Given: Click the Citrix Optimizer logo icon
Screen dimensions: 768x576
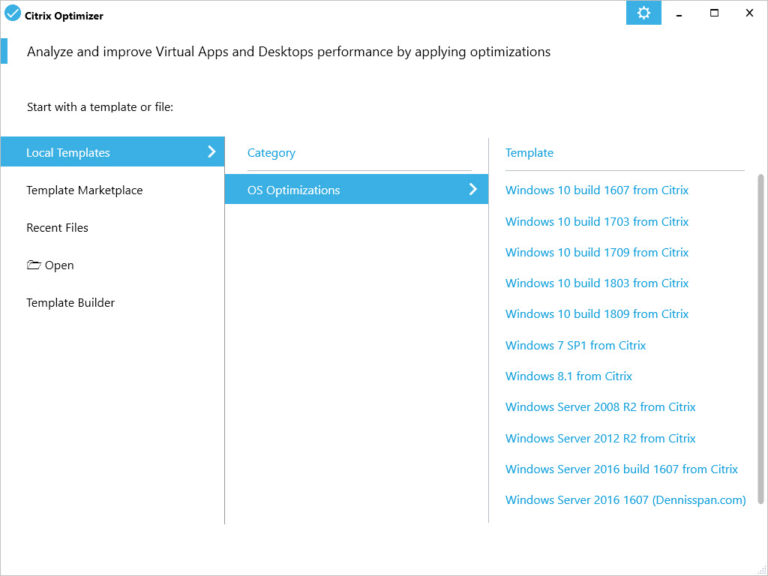Looking at the screenshot, I should [x=13, y=15].
